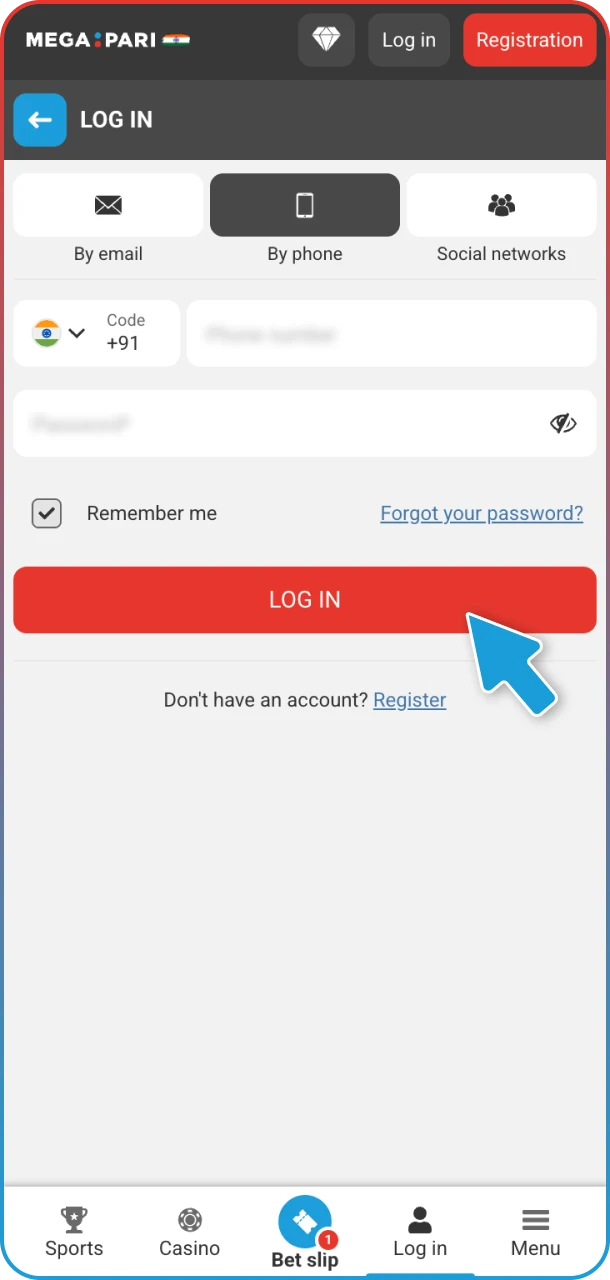Image resolution: width=610 pixels, height=1280 pixels.
Task: Open the Social networks people icon
Action: coord(501,205)
